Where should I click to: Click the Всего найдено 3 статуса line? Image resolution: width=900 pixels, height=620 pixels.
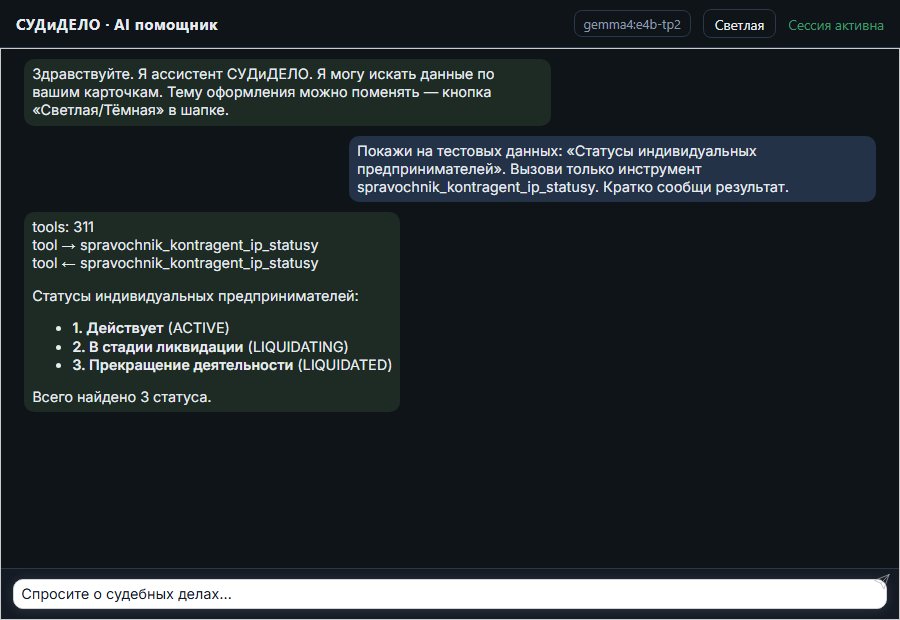point(122,397)
